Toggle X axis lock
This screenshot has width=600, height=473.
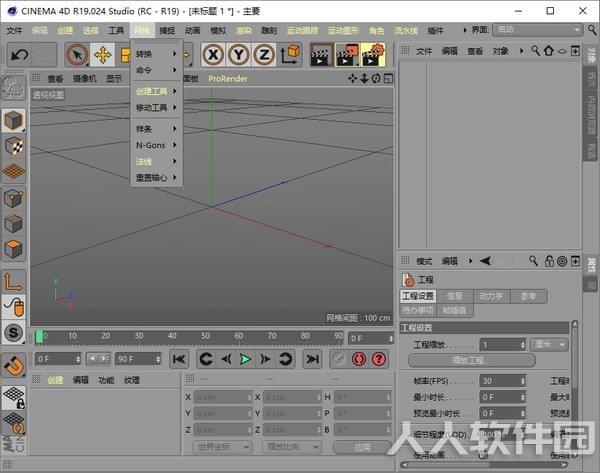pyautogui.click(x=213, y=55)
